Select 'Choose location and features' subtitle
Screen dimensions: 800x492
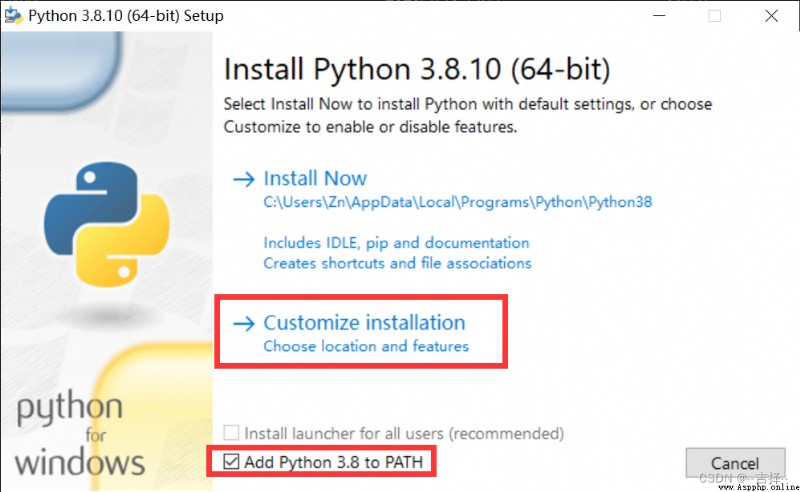[x=366, y=346]
